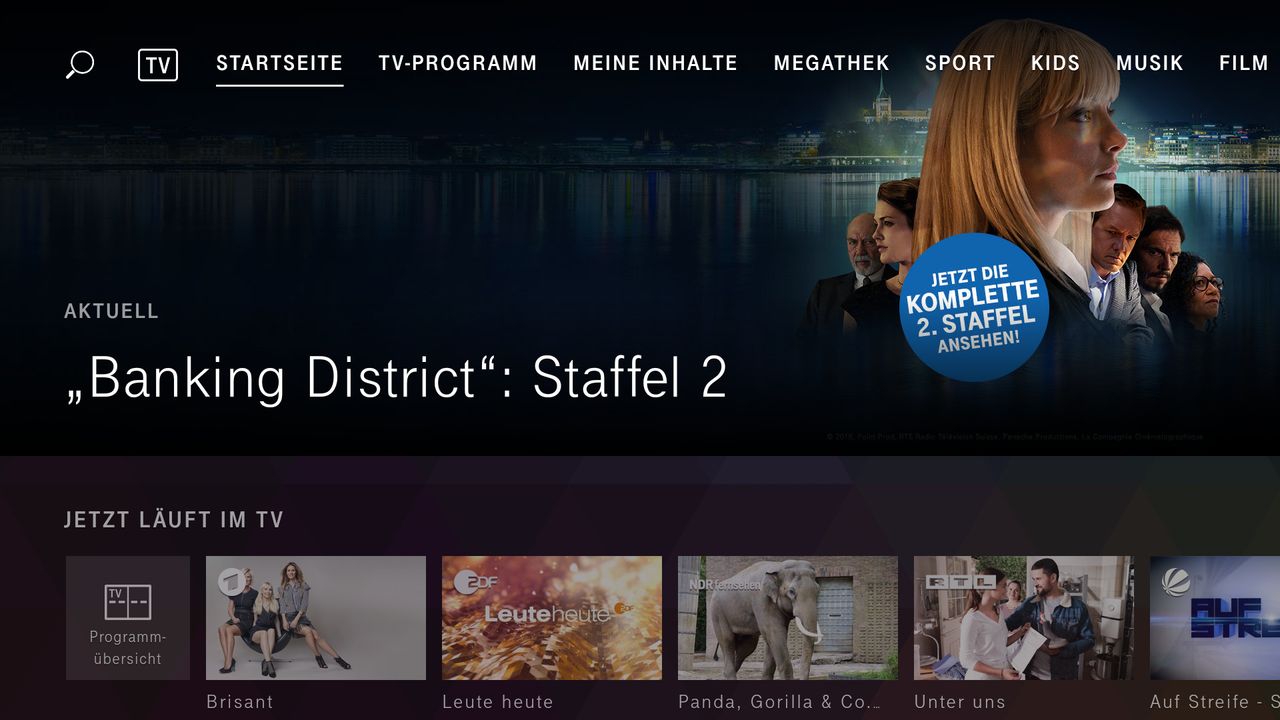Viewport: 1280px width, 720px height.
Task: Open the KIDS section
Action: 1056,64
